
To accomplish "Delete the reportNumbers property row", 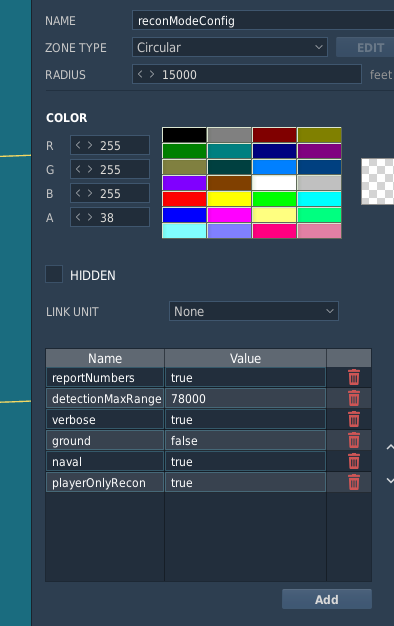I will pos(354,377).
